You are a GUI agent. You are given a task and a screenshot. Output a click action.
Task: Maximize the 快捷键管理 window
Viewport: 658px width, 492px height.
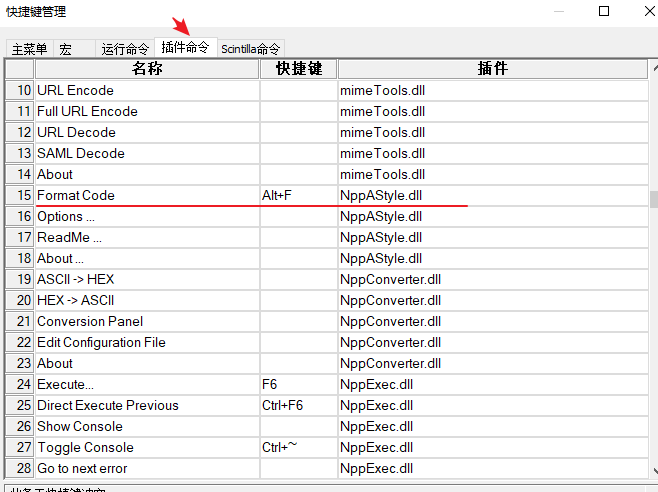[604, 11]
